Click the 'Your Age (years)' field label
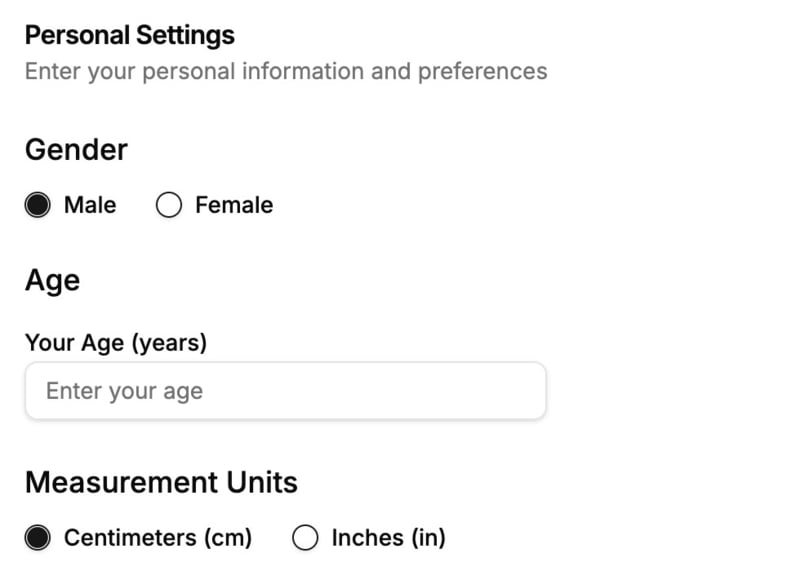Viewport: 800px width, 584px height. 116,343
